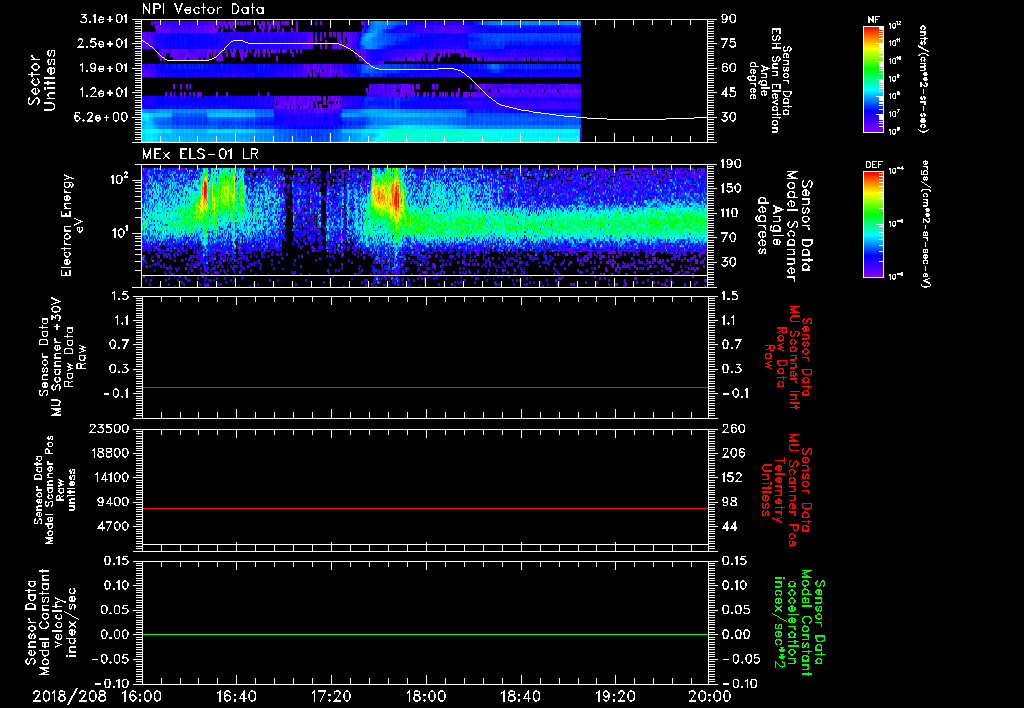Select the "NPI Vector Data" panel title

203,9
